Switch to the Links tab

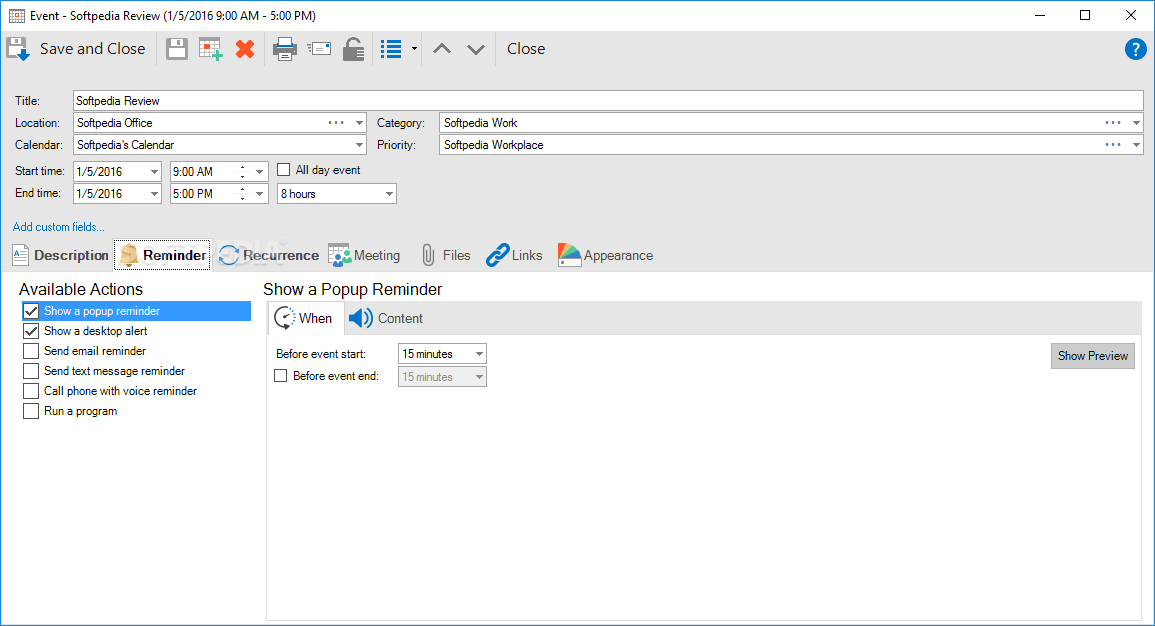coord(514,256)
